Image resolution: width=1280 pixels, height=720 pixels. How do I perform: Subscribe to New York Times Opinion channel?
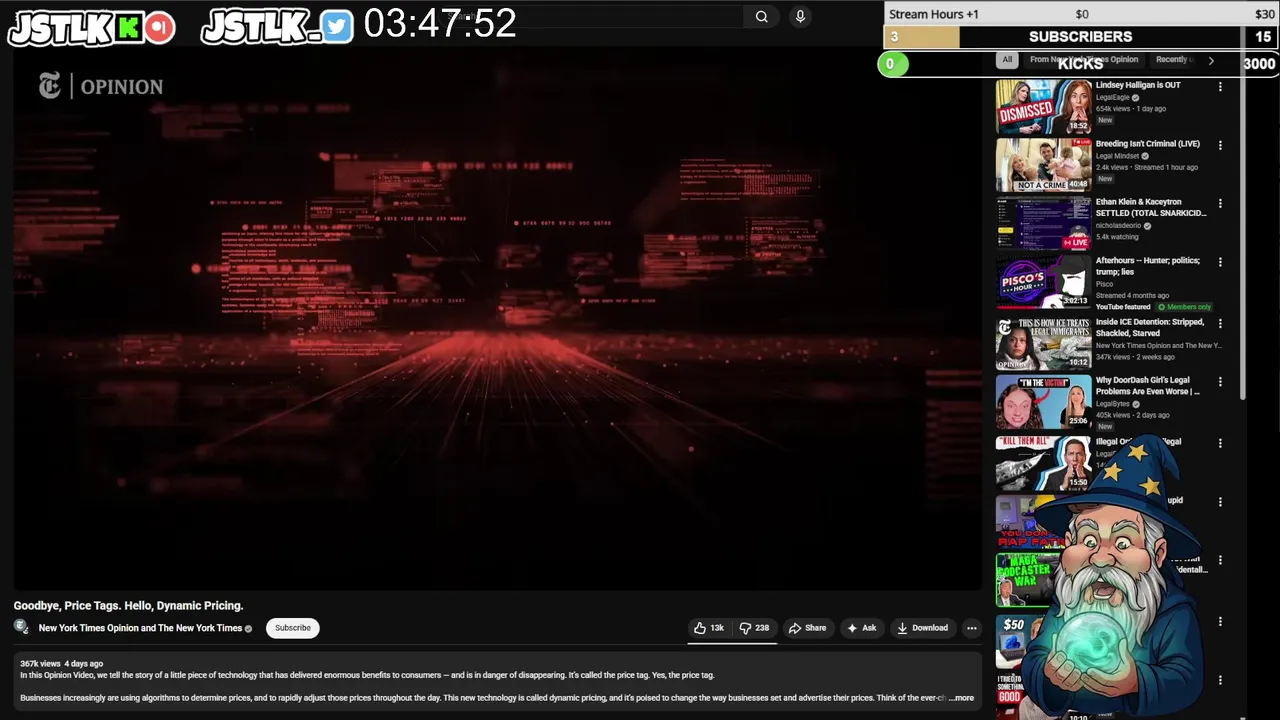[x=293, y=628]
